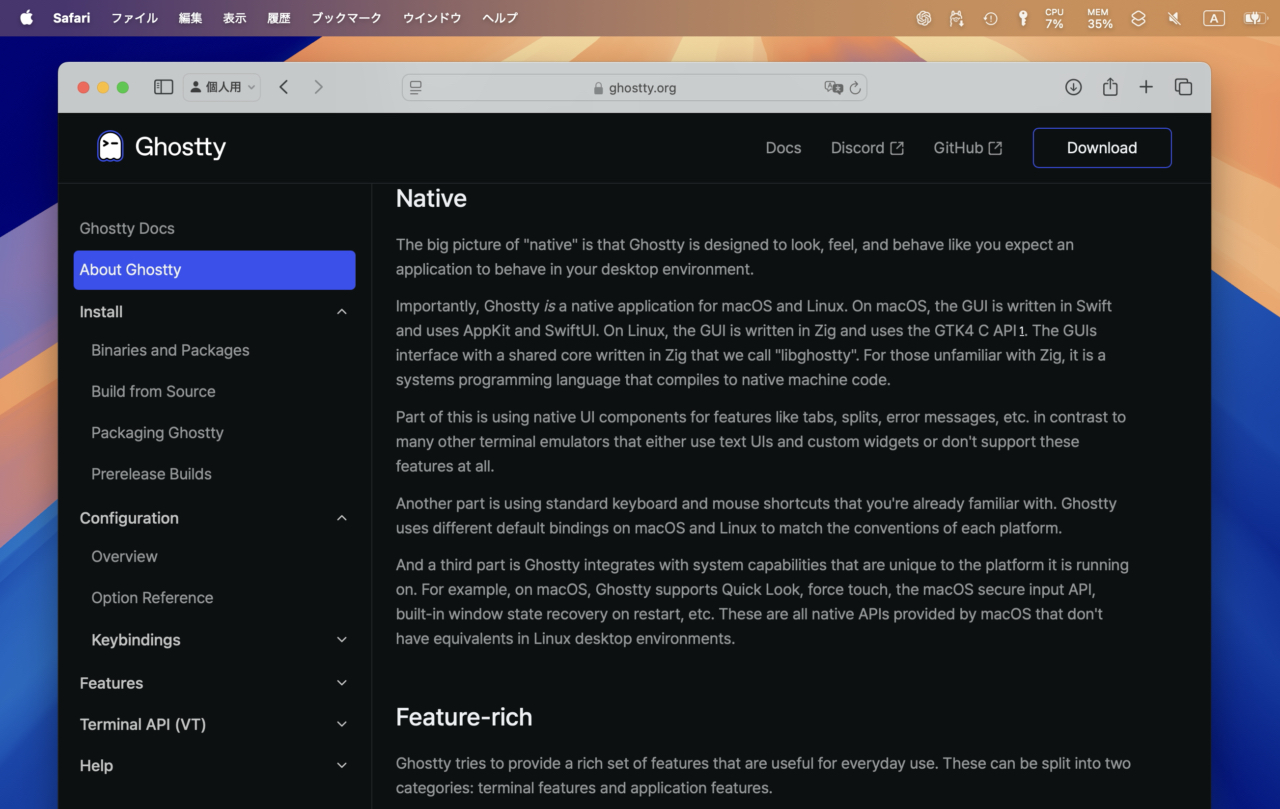Screen dimensions: 1280x809
Task: Click the Terminal API (VT) sidebar label
Action: click(143, 724)
